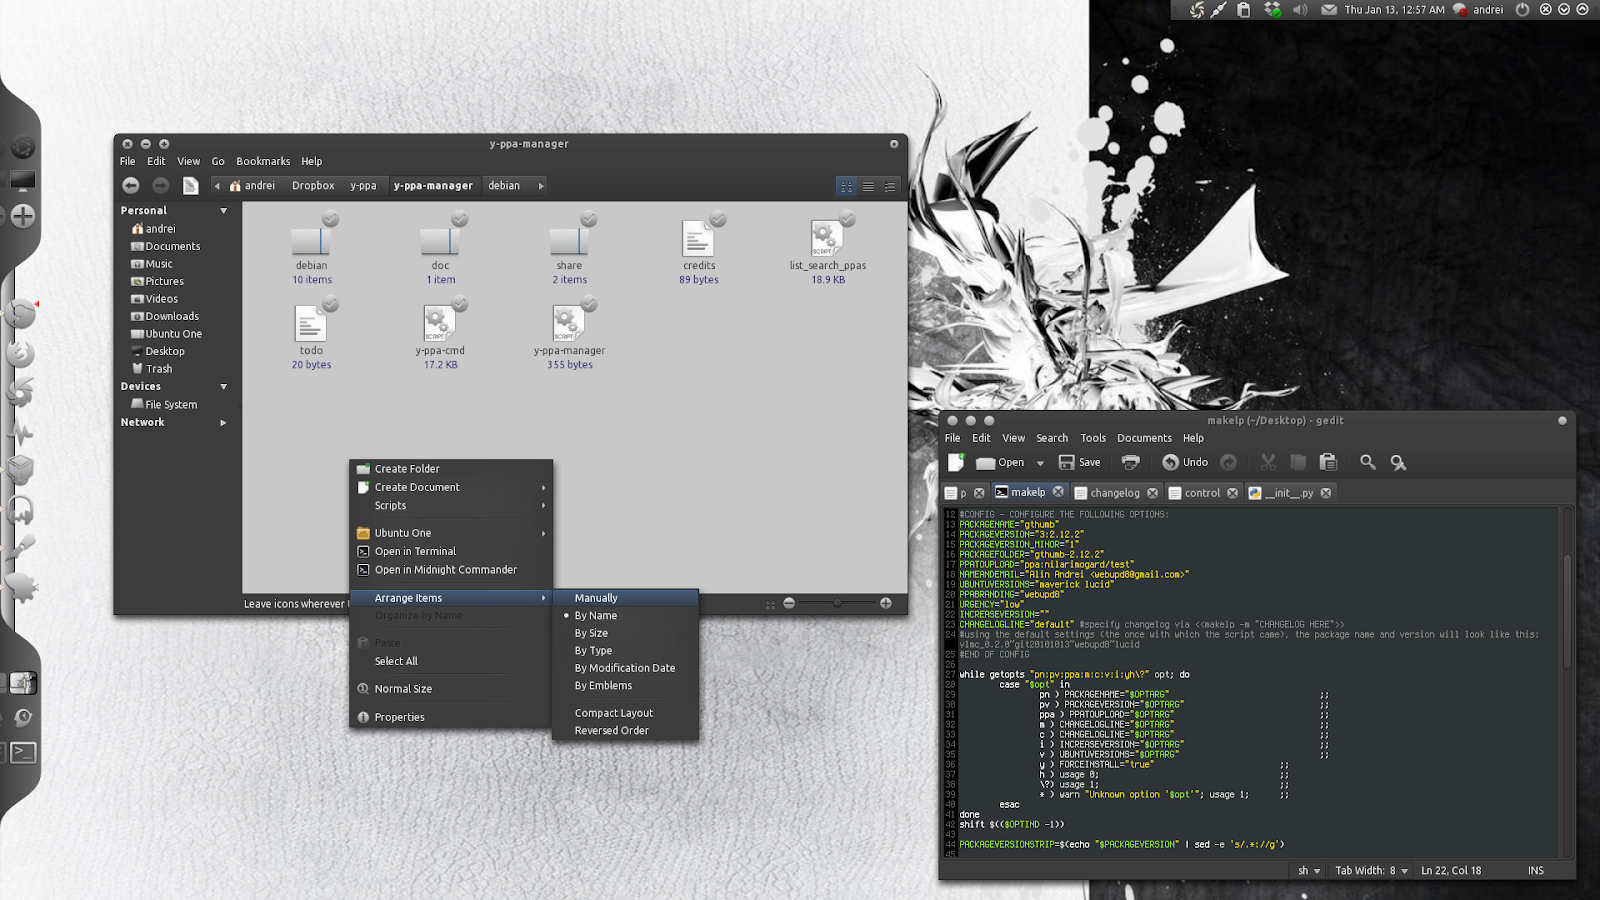Click the Redo icon in gedit toolbar
Screen dimensions: 1600x900
(1229, 462)
